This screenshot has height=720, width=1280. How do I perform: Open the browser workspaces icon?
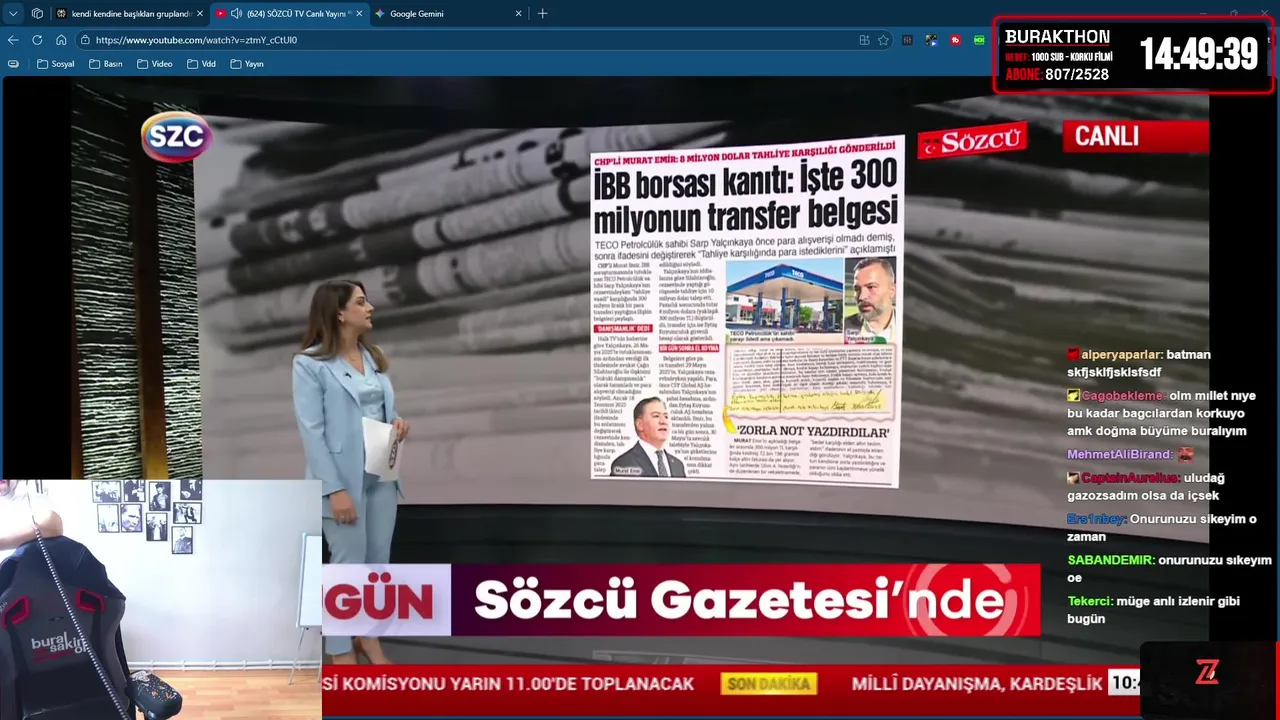[x=37, y=14]
